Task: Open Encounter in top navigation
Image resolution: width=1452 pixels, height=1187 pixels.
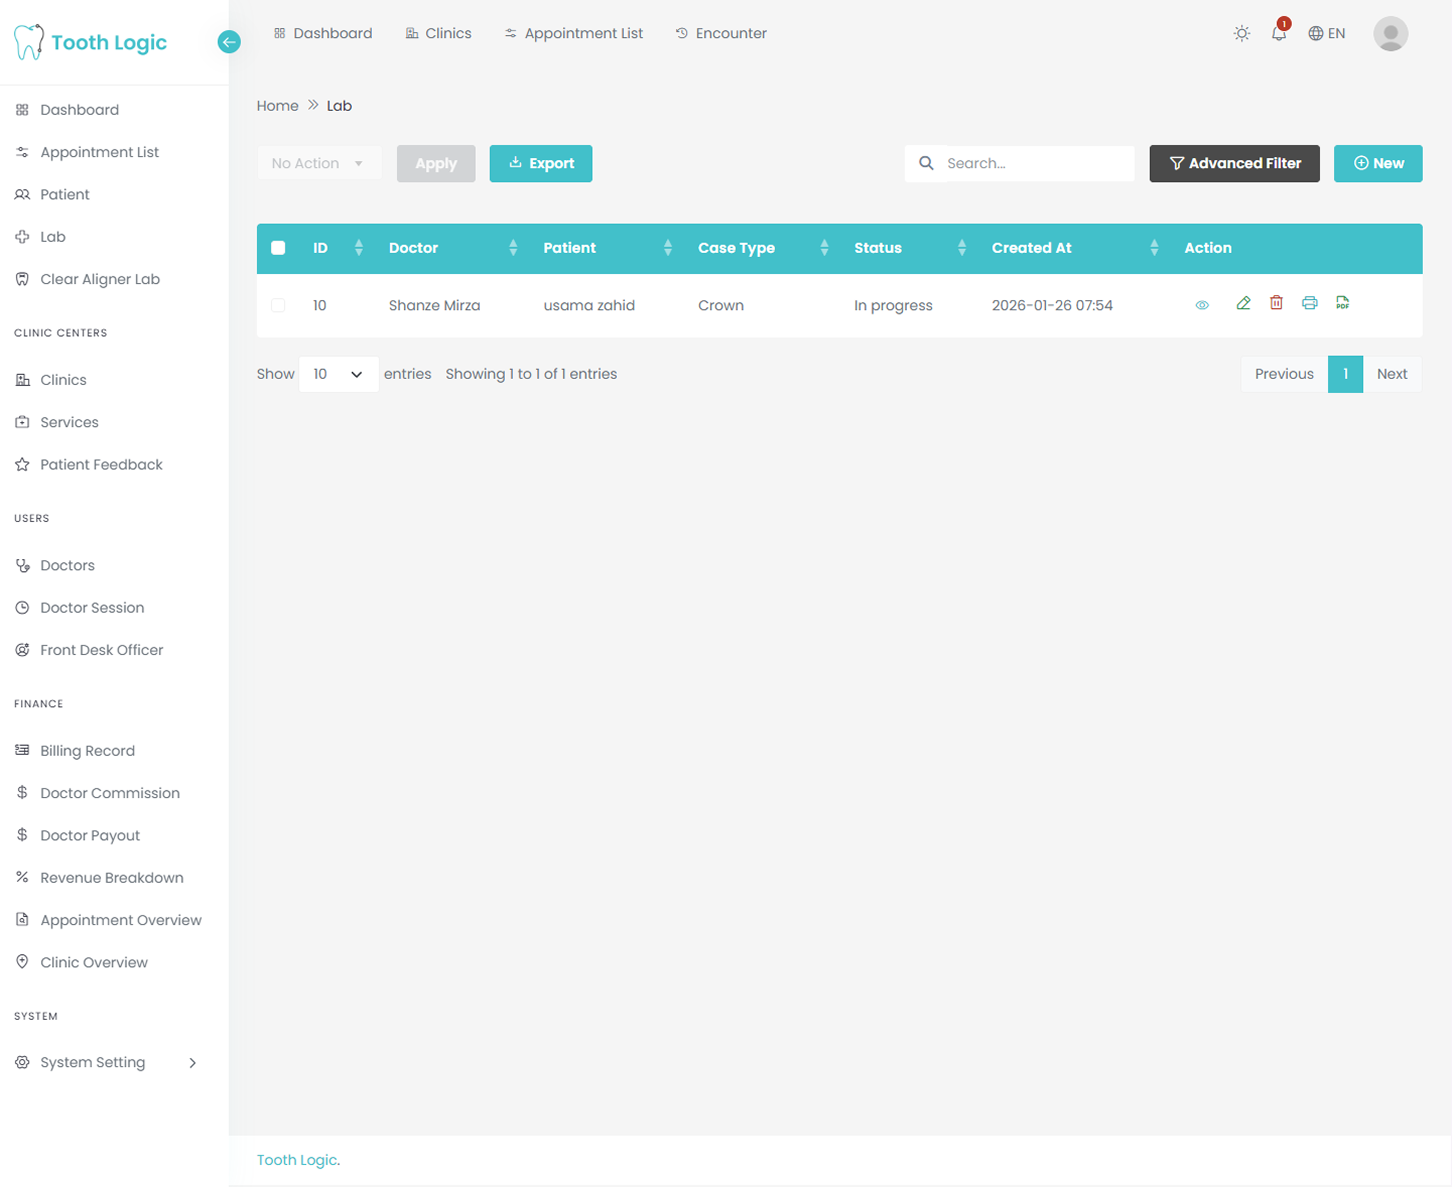Action: (x=721, y=33)
